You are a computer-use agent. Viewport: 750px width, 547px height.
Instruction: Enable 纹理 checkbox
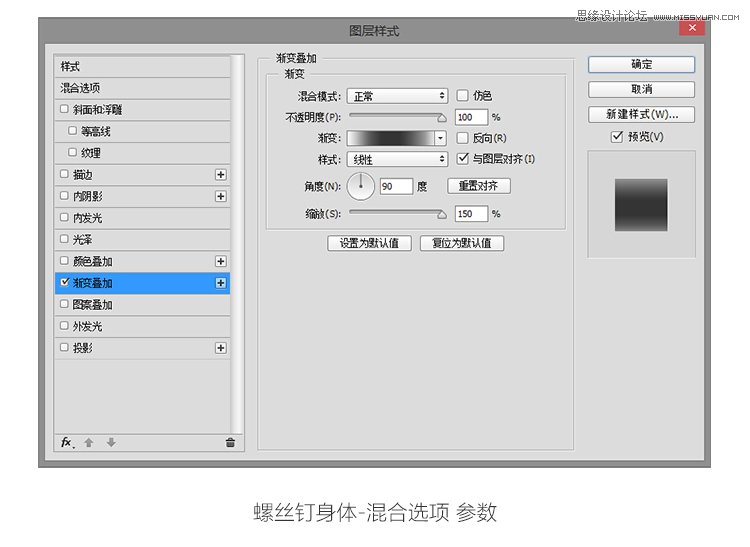coord(72,152)
